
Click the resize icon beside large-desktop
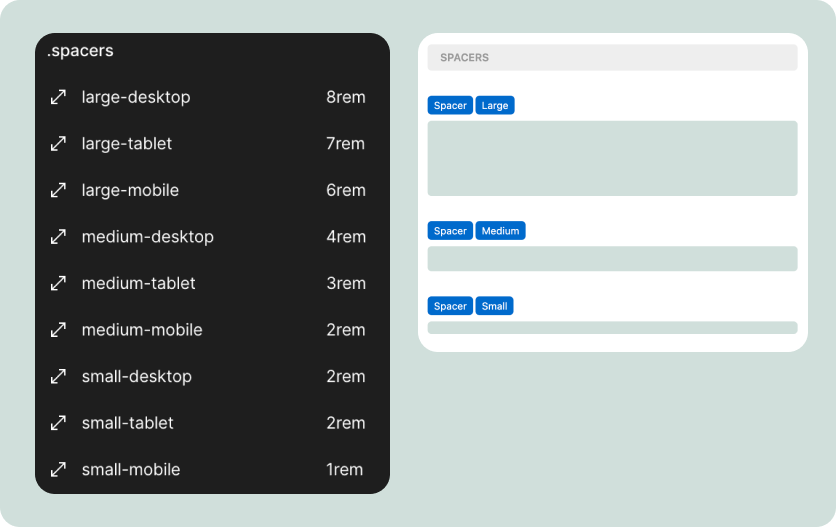[x=58, y=97]
